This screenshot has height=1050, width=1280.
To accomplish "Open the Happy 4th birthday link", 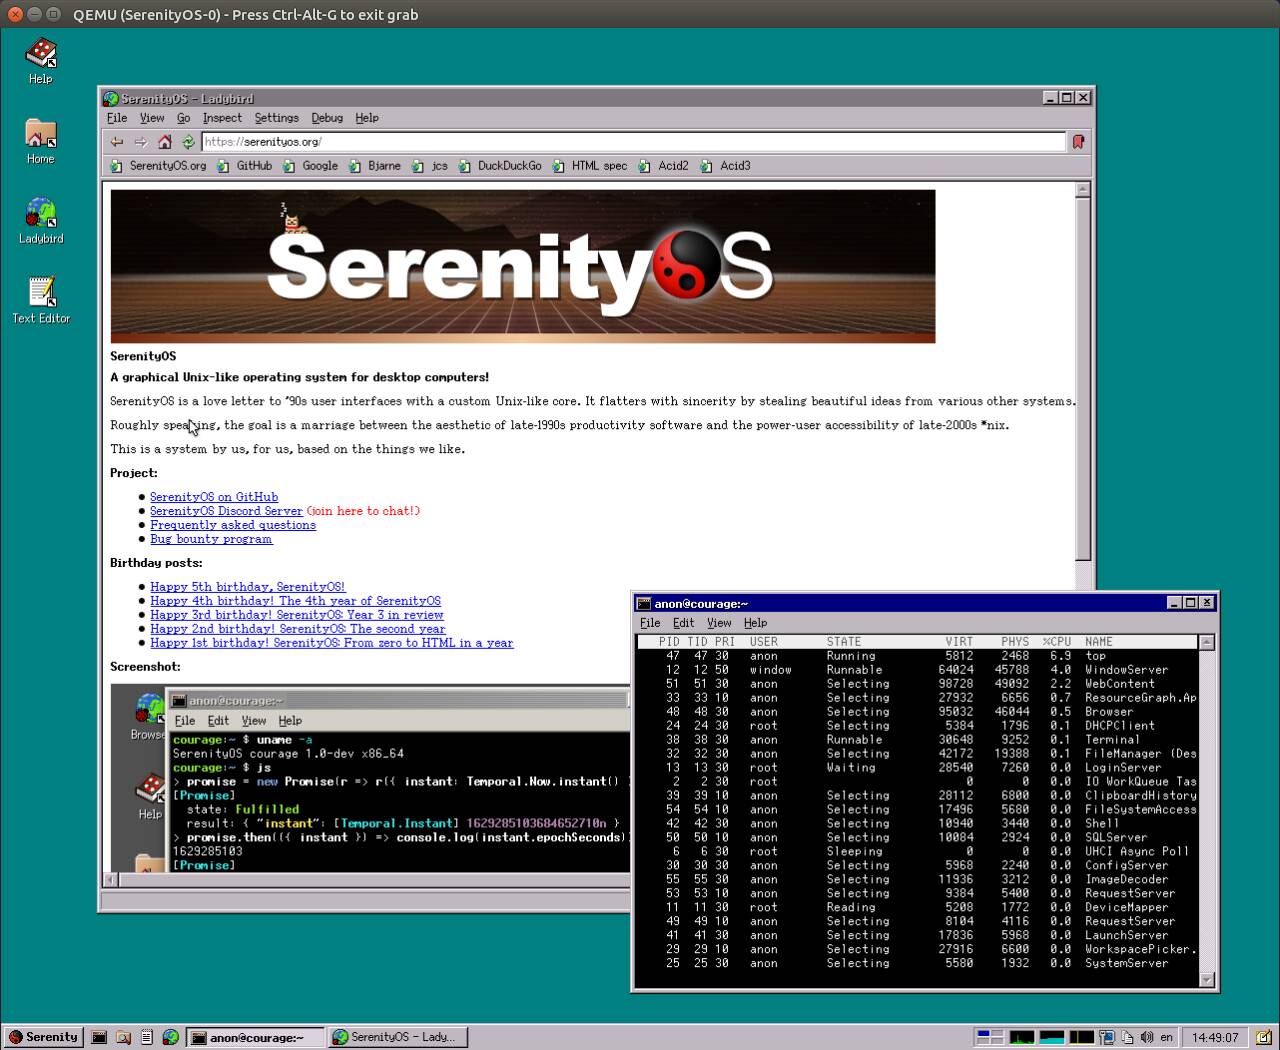I will click(296, 601).
